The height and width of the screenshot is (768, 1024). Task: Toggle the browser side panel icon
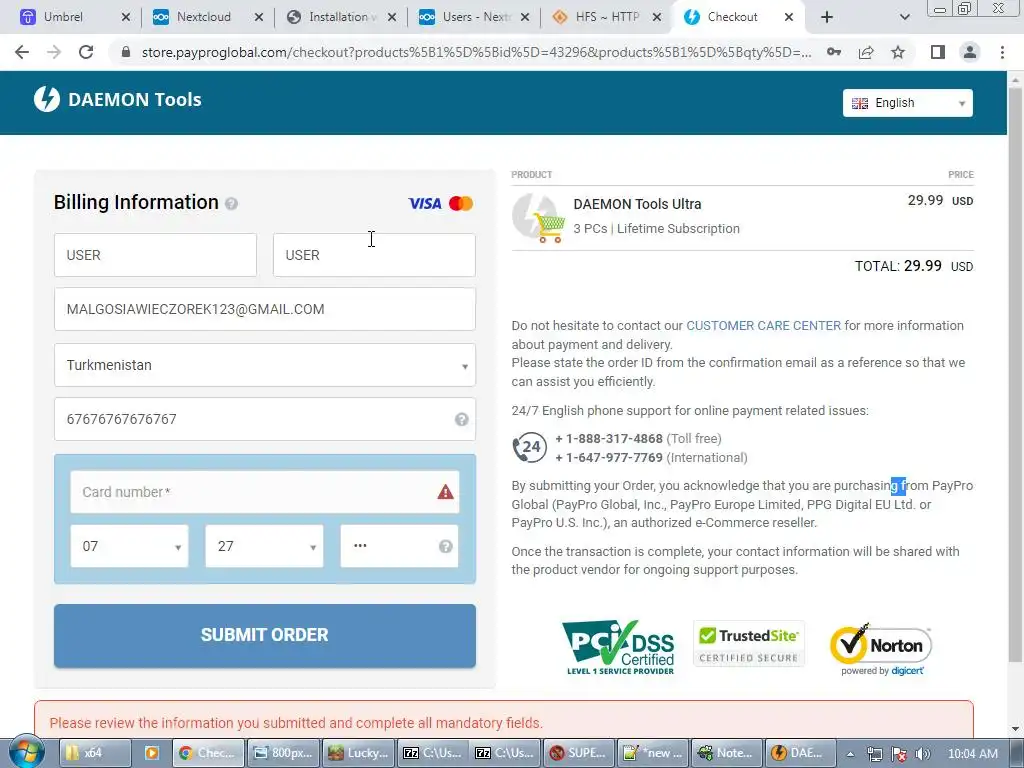[x=938, y=52]
